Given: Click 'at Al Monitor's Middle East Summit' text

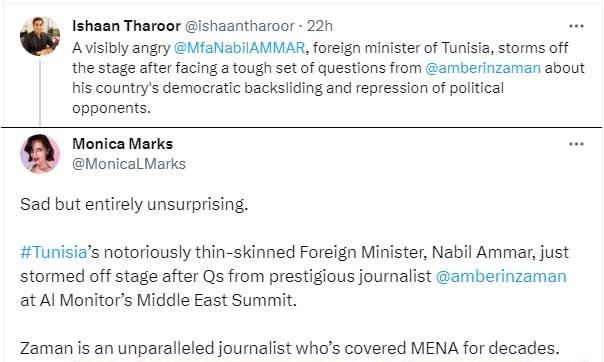Looking at the screenshot, I should (158, 300).
